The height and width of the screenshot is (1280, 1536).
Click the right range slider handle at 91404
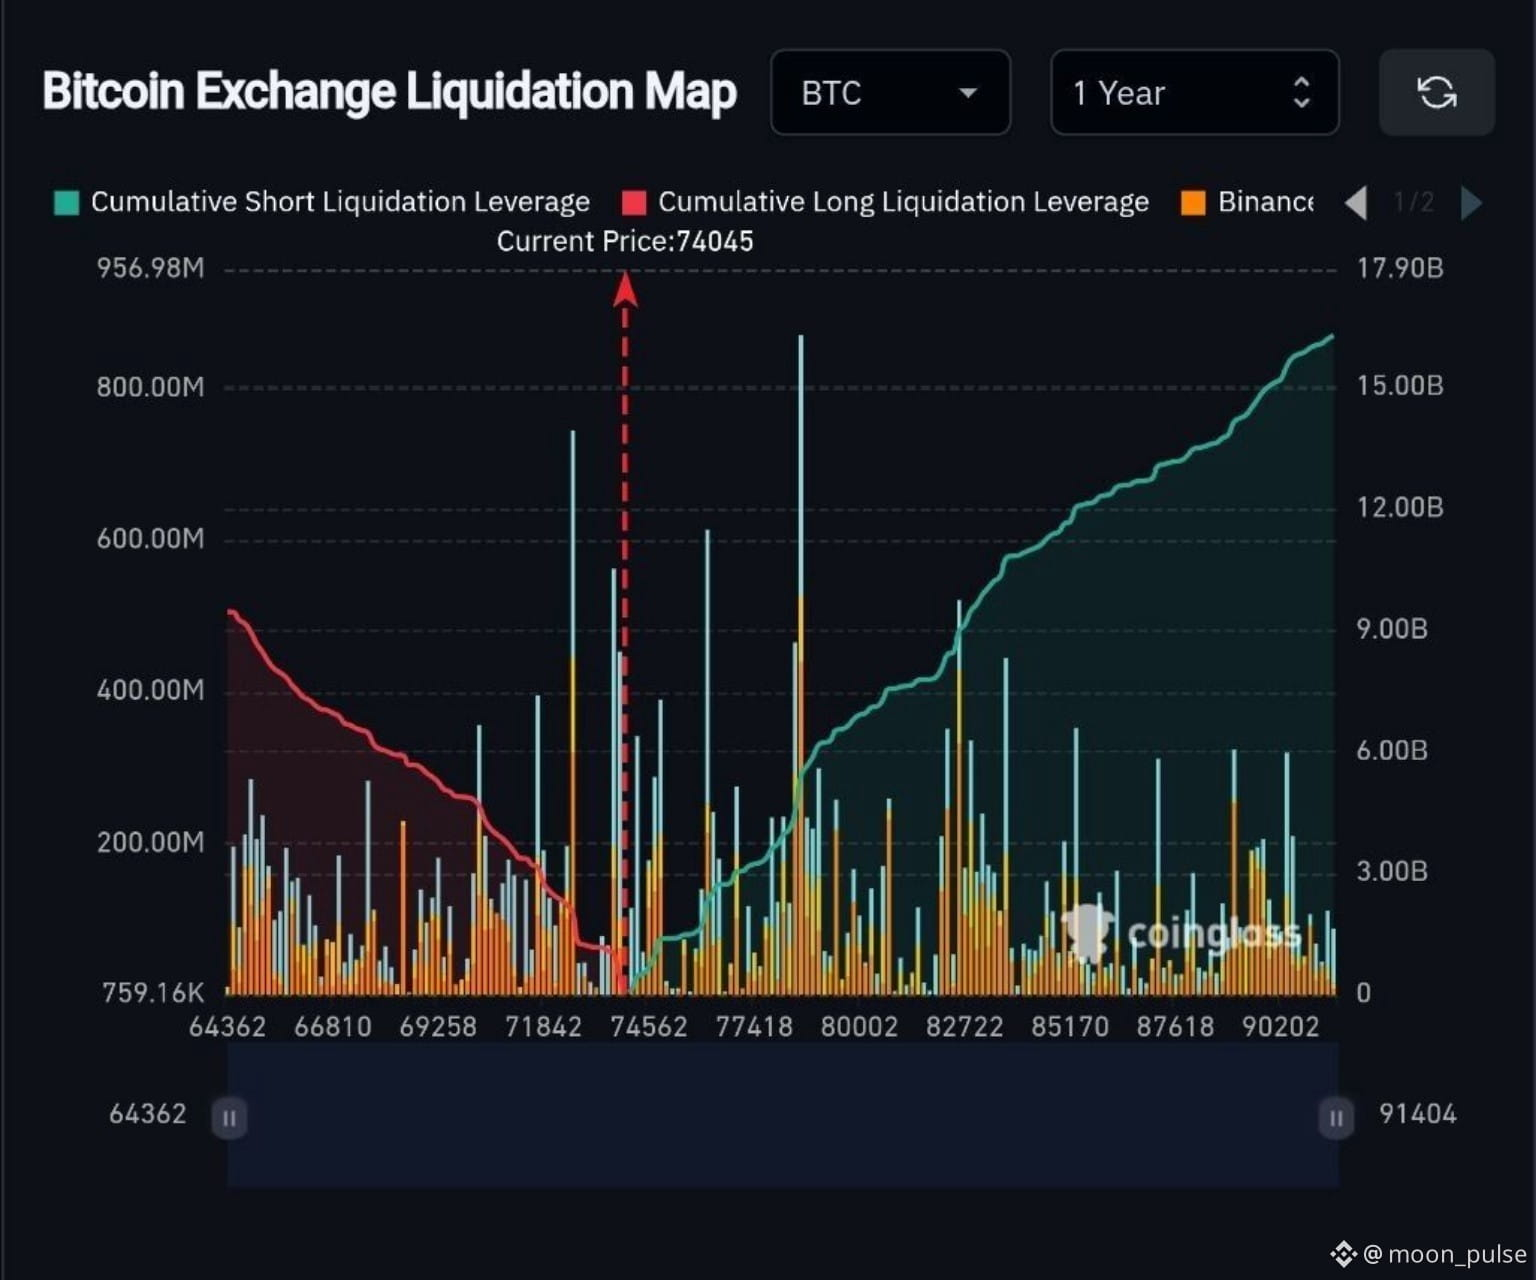1336,1117
